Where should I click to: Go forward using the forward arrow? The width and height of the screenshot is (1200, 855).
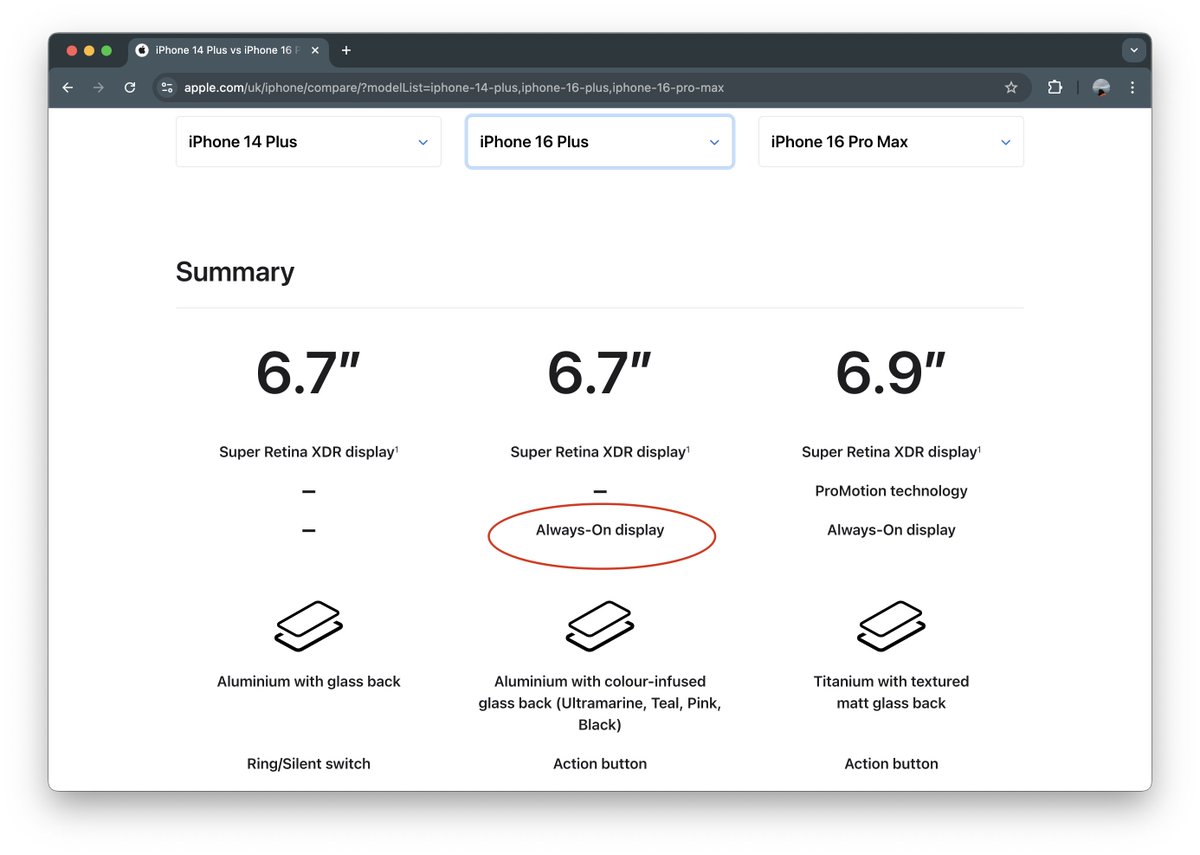98,88
